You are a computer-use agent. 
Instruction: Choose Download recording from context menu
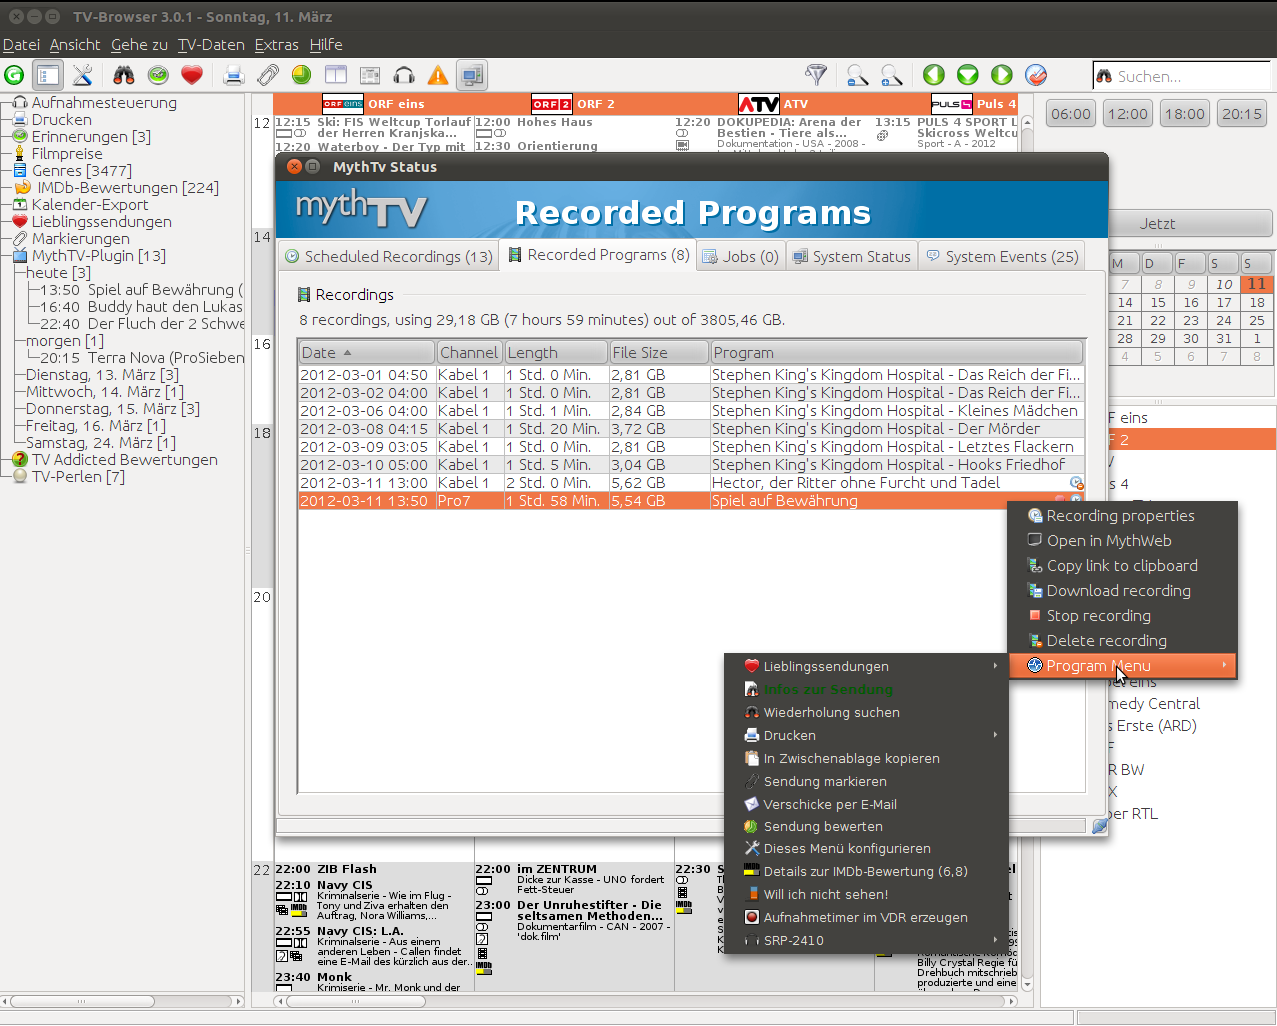pyautogui.click(x=1123, y=591)
